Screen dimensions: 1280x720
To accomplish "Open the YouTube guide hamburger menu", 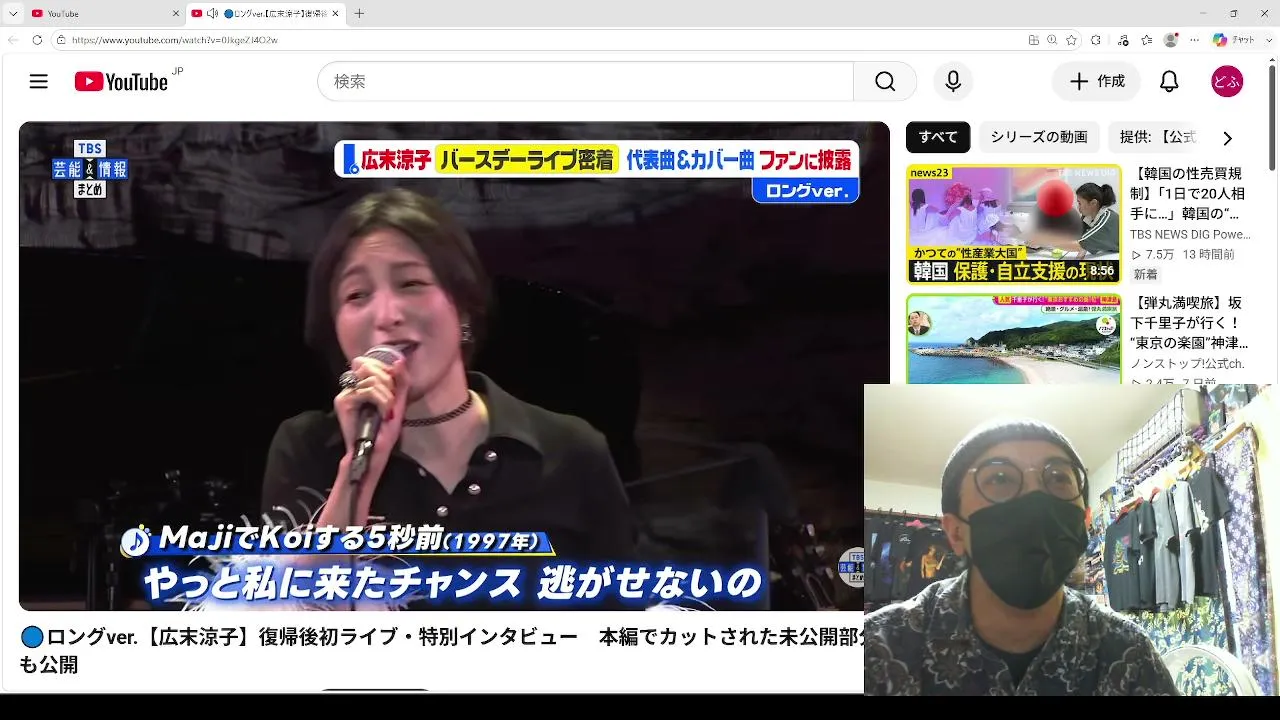I will [x=39, y=82].
